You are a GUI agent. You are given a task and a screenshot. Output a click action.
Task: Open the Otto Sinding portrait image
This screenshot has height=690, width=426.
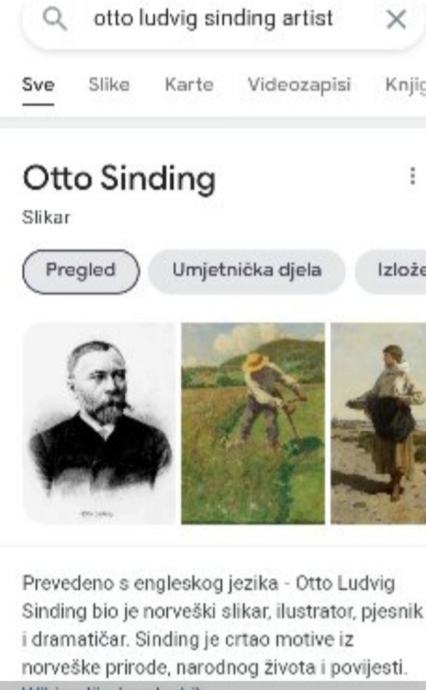99,423
